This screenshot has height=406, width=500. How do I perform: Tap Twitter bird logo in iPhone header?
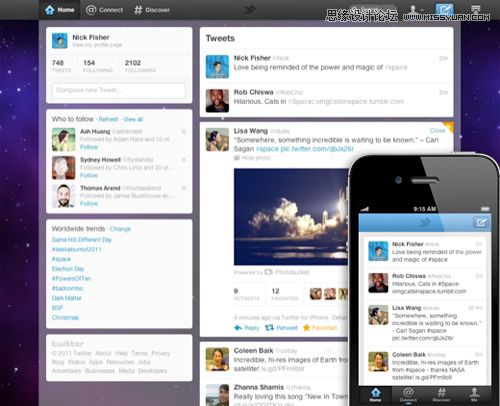425,222
